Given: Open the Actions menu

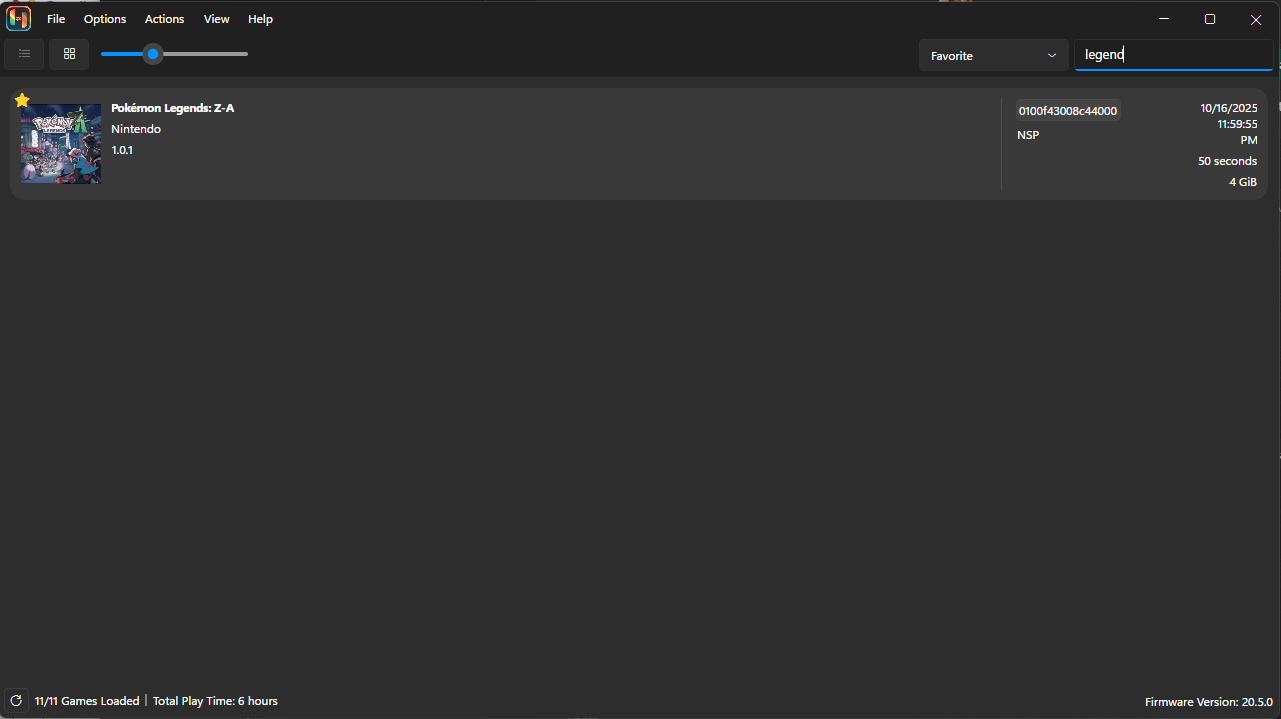Looking at the screenshot, I should point(165,19).
